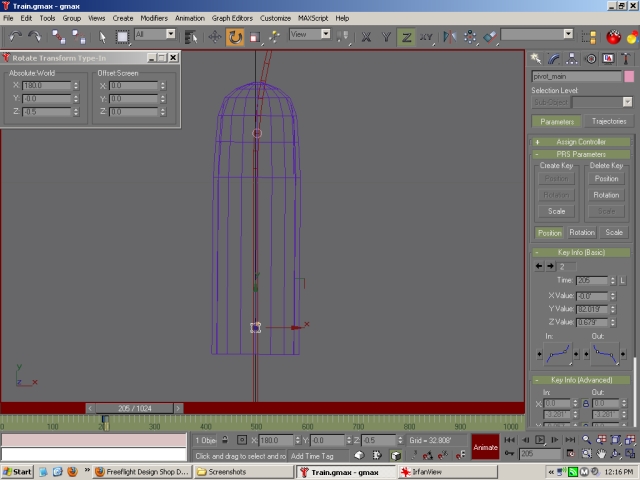Click Delete Key Position button
This screenshot has height=480, width=640.
606,179
